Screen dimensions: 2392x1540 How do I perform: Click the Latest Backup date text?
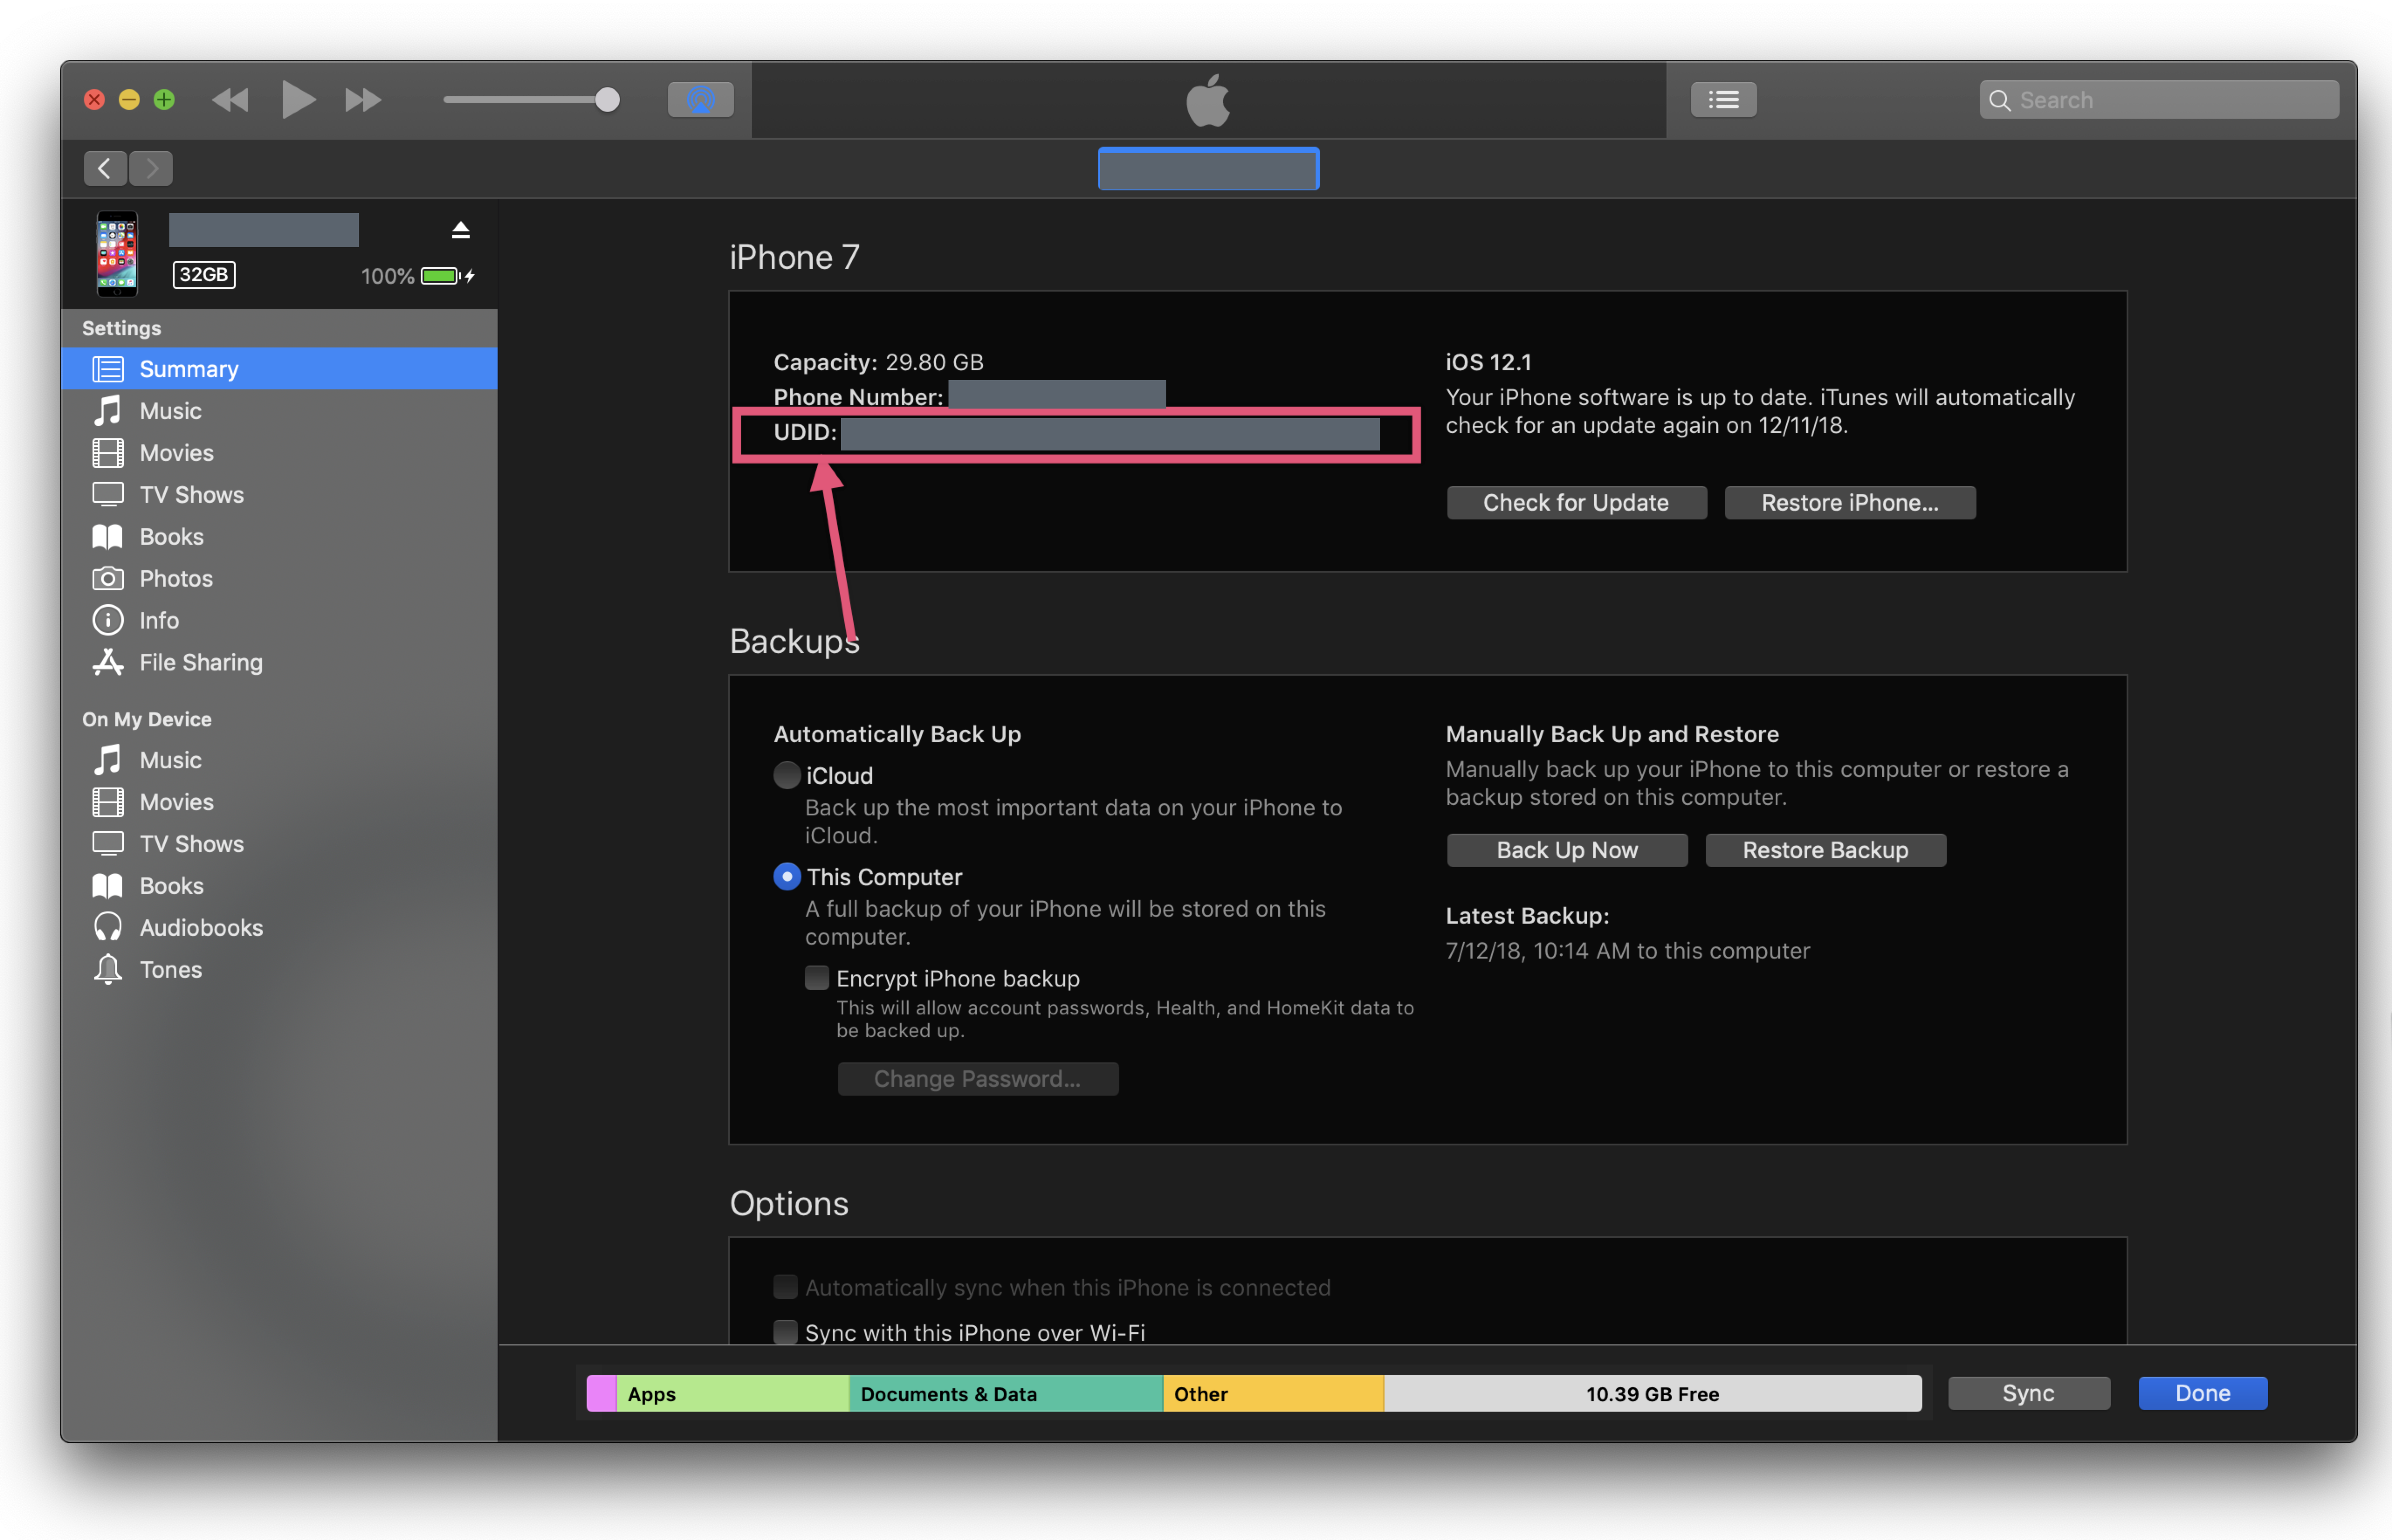pos(1628,951)
